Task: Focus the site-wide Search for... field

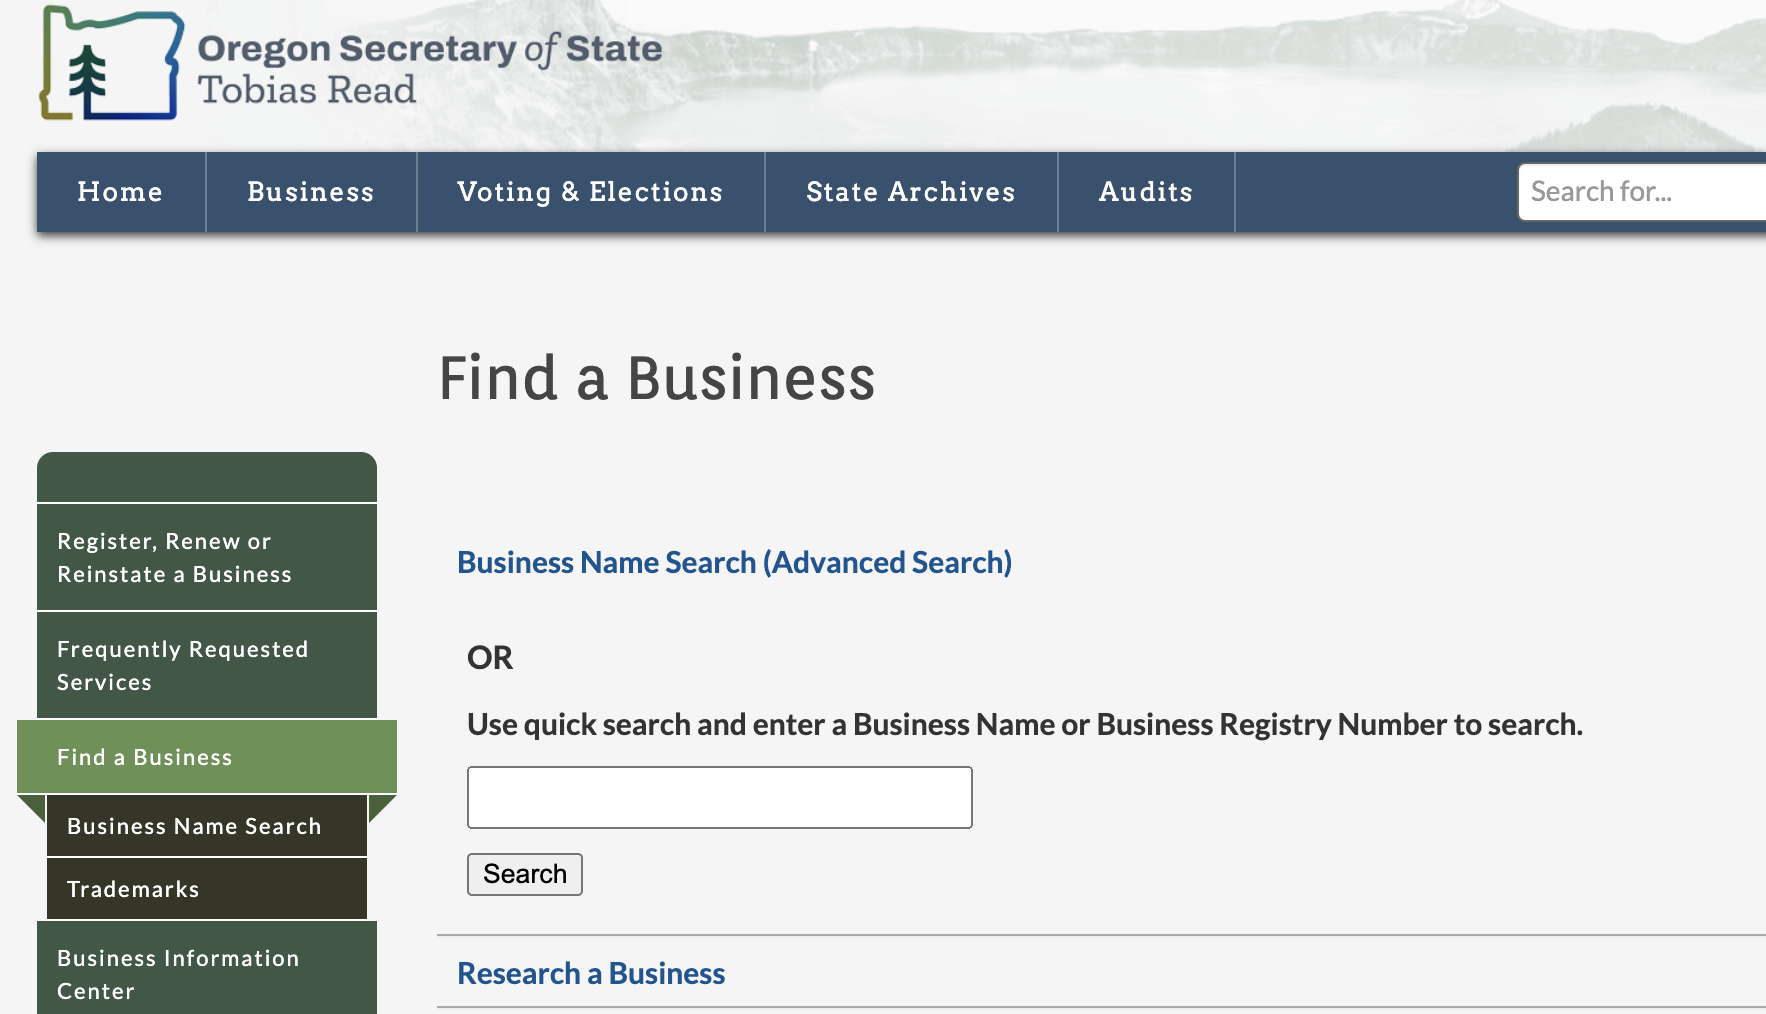Action: point(1640,192)
